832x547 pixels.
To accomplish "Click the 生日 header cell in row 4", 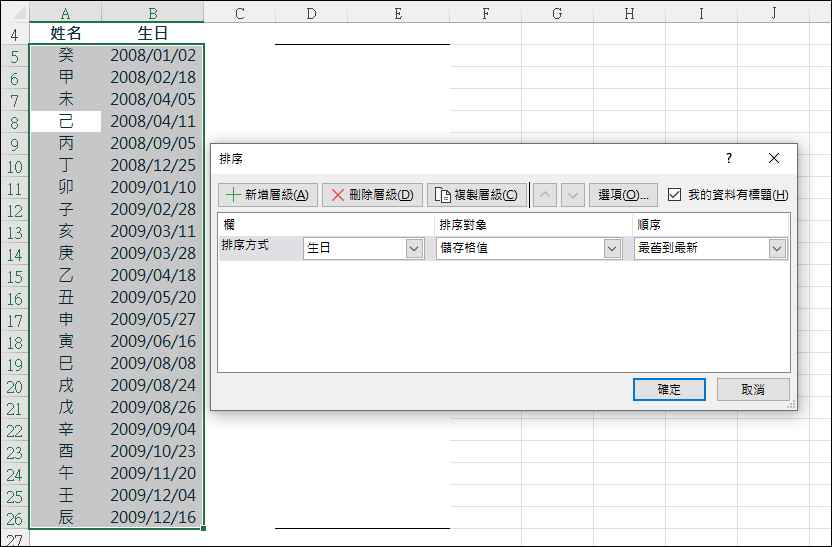I will [153, 33].
